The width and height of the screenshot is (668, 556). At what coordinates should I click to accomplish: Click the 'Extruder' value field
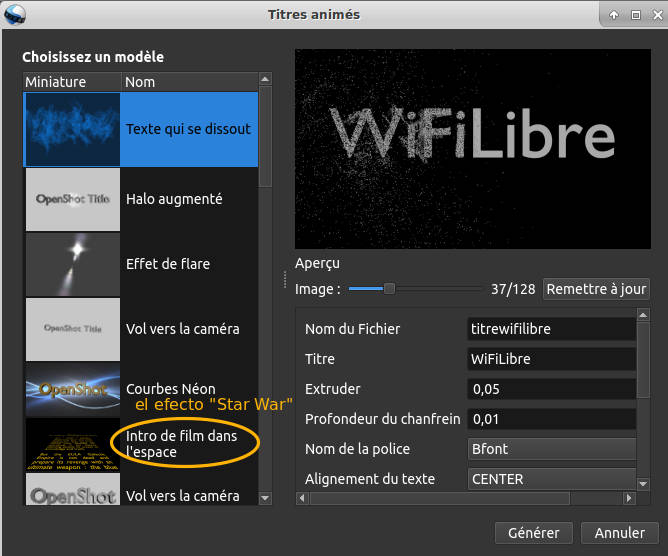[552, 389]
